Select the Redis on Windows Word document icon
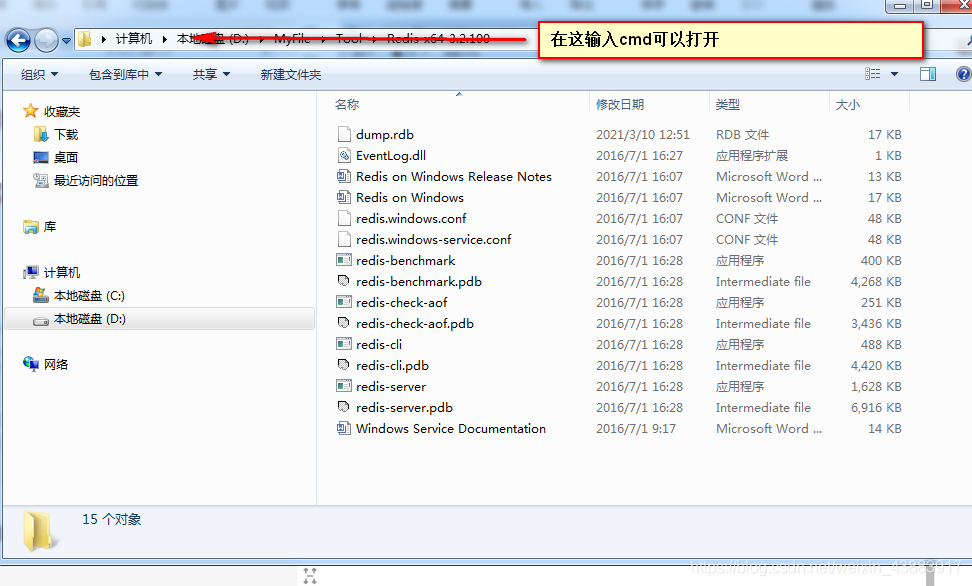 pos(344,197)
